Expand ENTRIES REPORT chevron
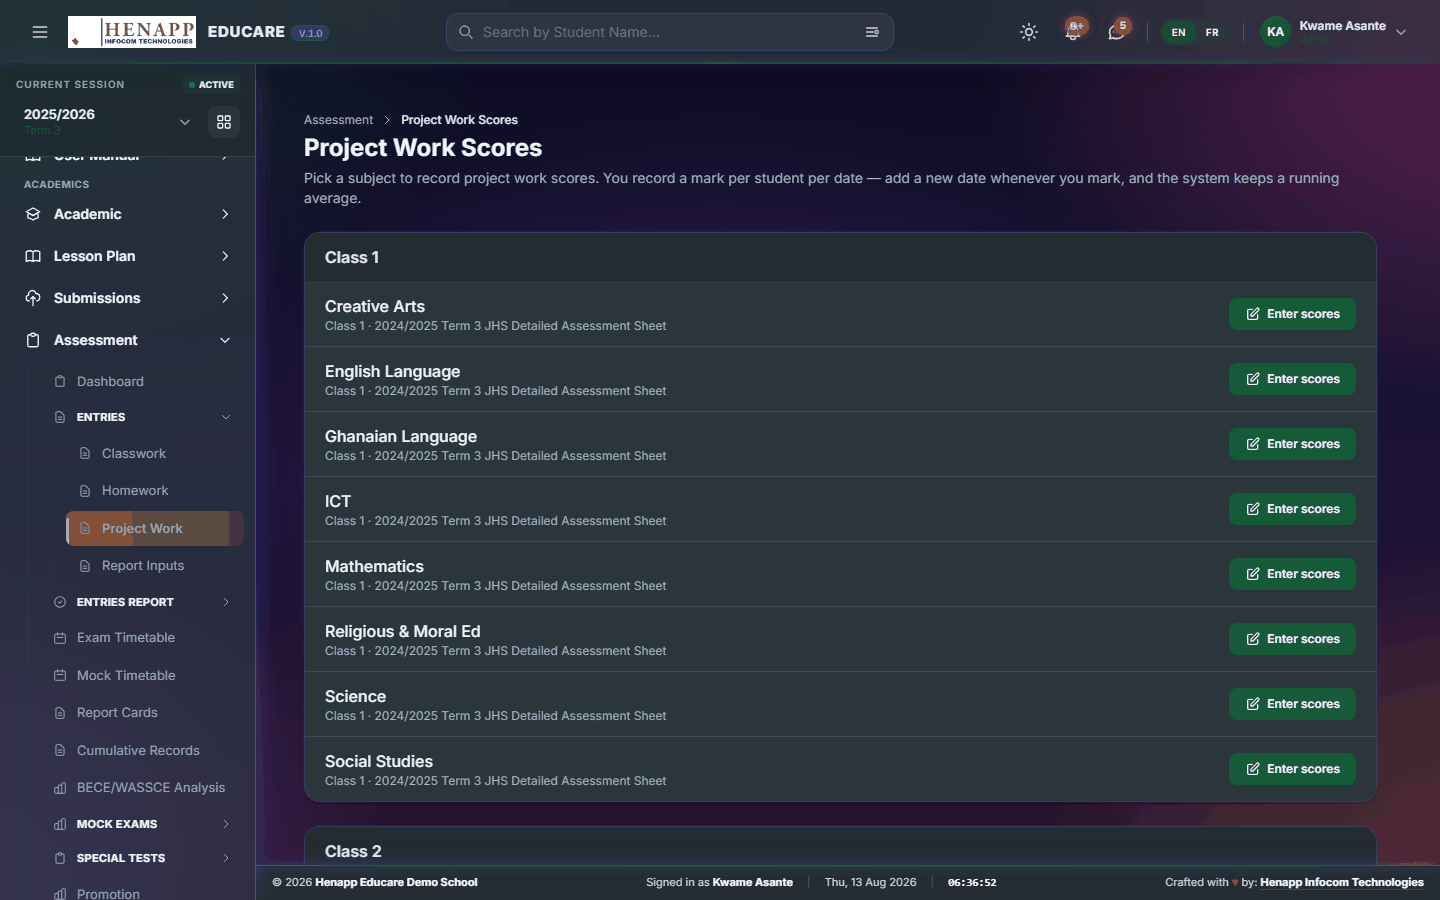Viewport: 1440px width, 900px height. click(x=226, y=602)
